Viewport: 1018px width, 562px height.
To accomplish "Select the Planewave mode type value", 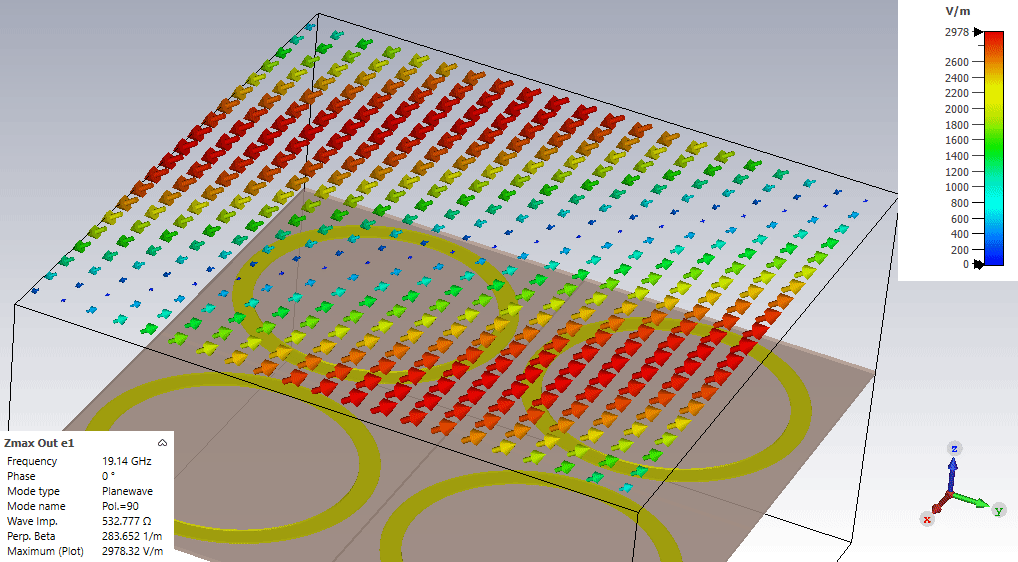I will [127, 491].
